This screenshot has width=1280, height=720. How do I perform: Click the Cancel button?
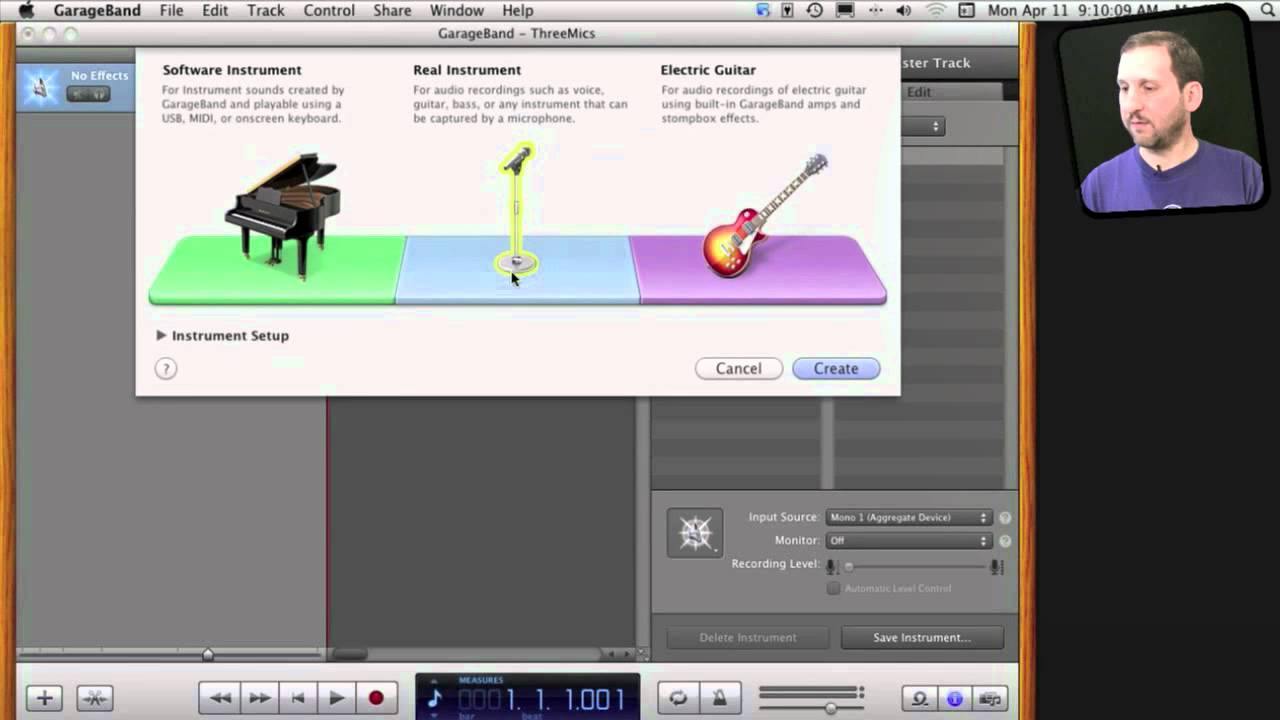pos(738,369)
